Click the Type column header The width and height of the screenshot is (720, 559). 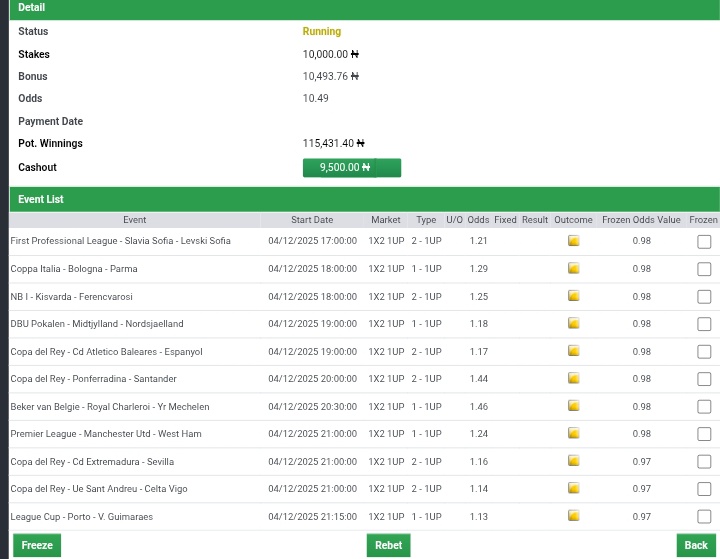click(x=426, y=220)
